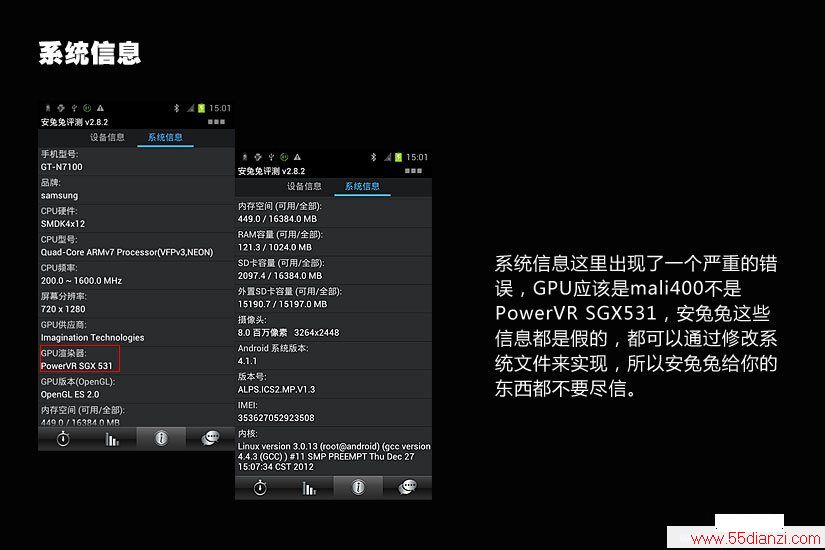
Task: Select 121.3 / 1024.0 MB RAM value
Action: tap(275, 247)
